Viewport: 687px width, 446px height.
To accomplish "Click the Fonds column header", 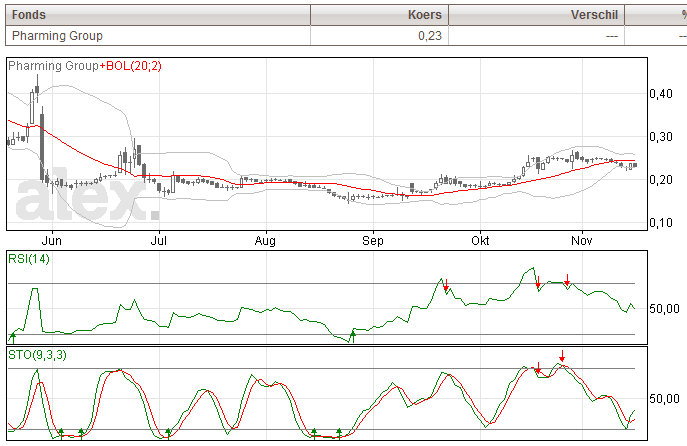I will point(158,15).
